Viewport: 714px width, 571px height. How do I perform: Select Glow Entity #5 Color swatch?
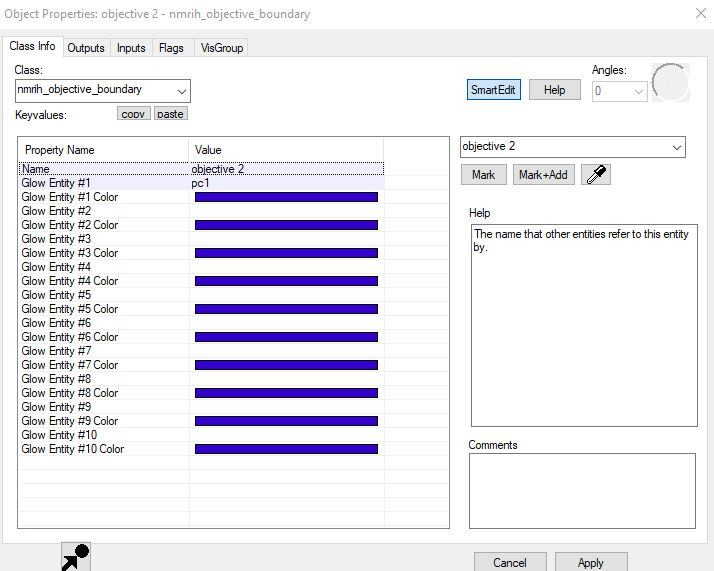pyautogui.click(x=286, y=309)
